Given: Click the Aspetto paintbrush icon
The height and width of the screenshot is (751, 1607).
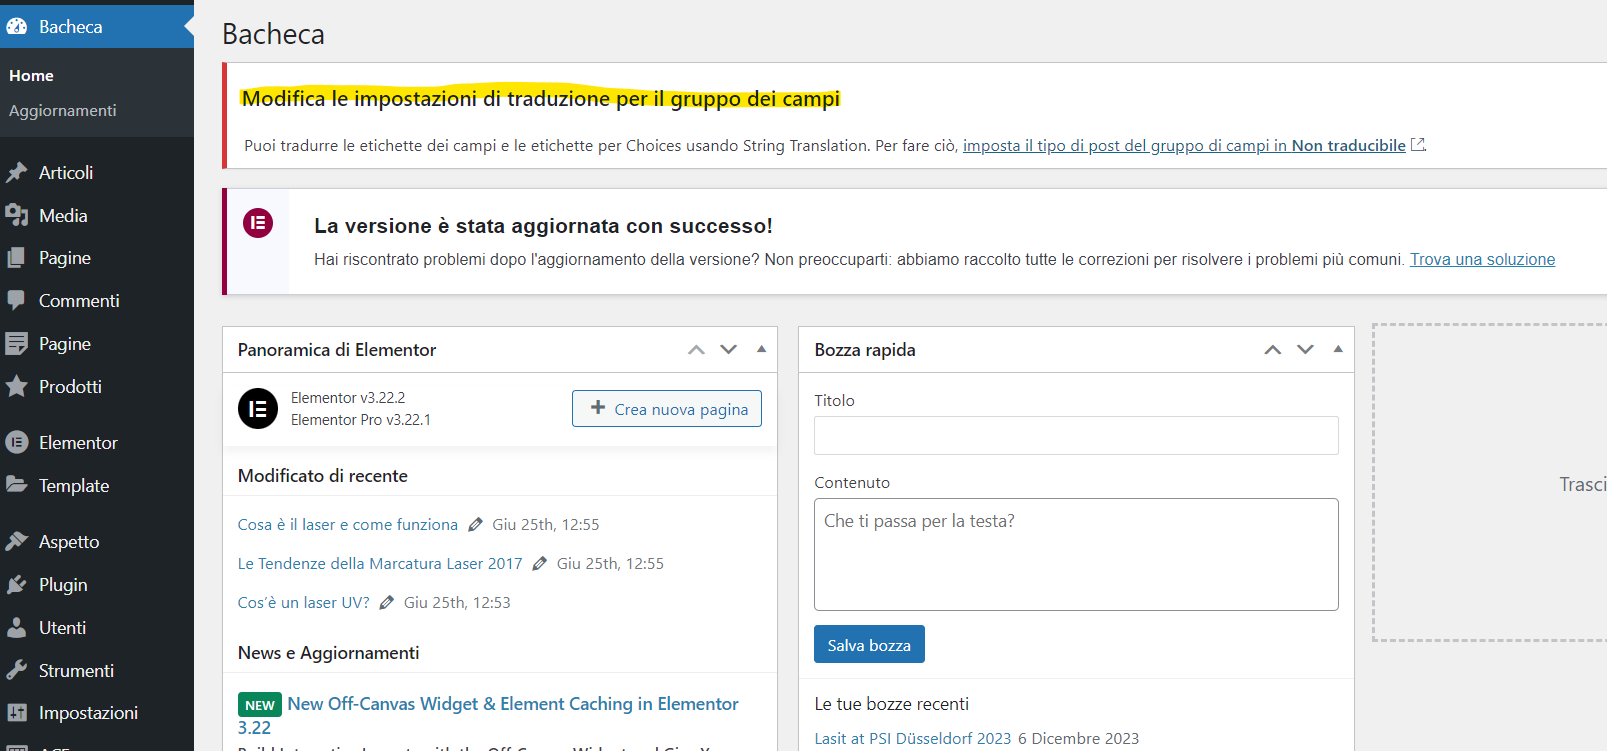Looking at the screenshot, I should tap(17, 541).
